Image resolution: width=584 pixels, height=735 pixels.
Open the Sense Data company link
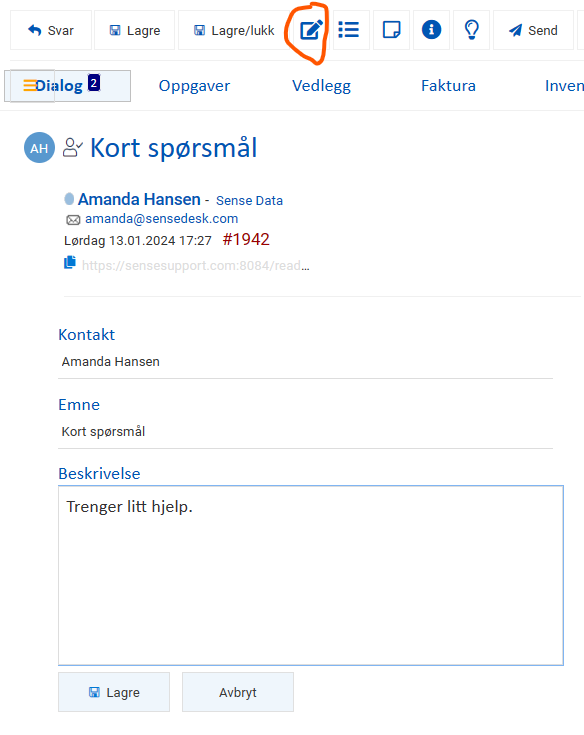pyautogui.click(x=249, y=201)
